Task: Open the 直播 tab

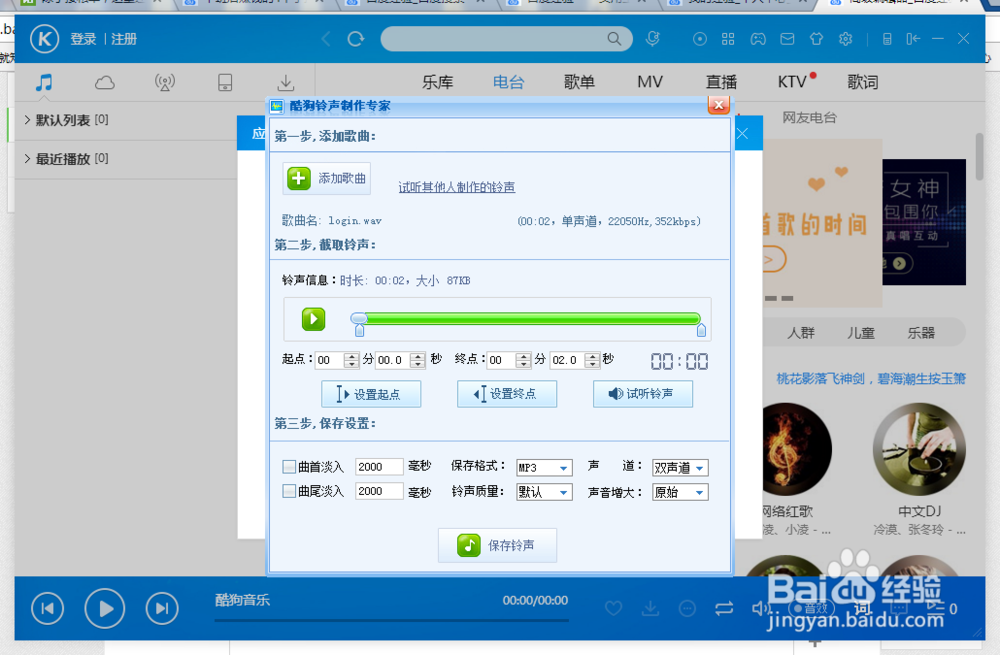Action: 721,82
